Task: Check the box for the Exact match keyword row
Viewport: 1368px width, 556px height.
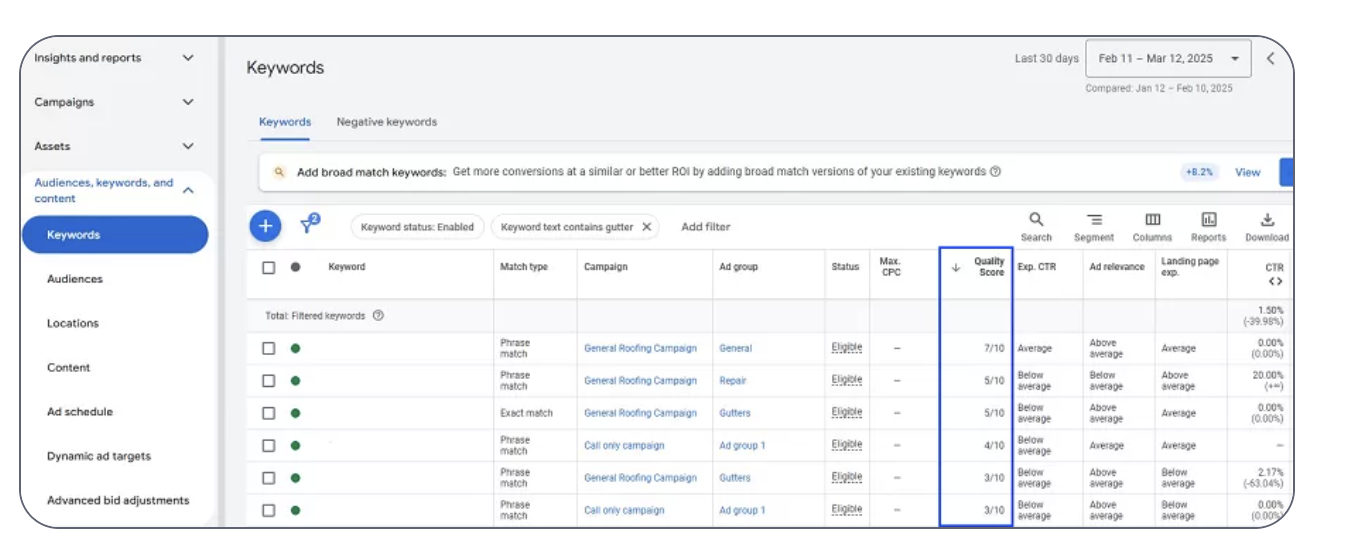Action: click(x=268, y=413)
